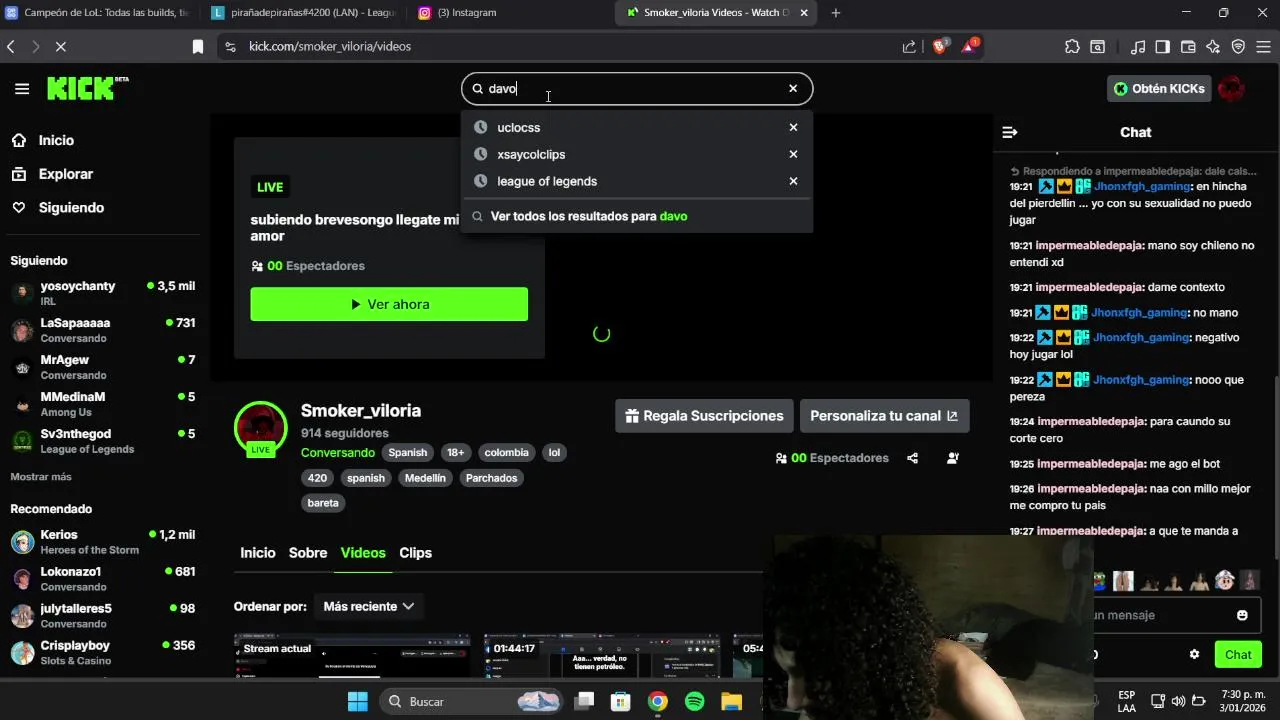
Task: Switch to the Clips tab
Action: (x=416, y=553)
